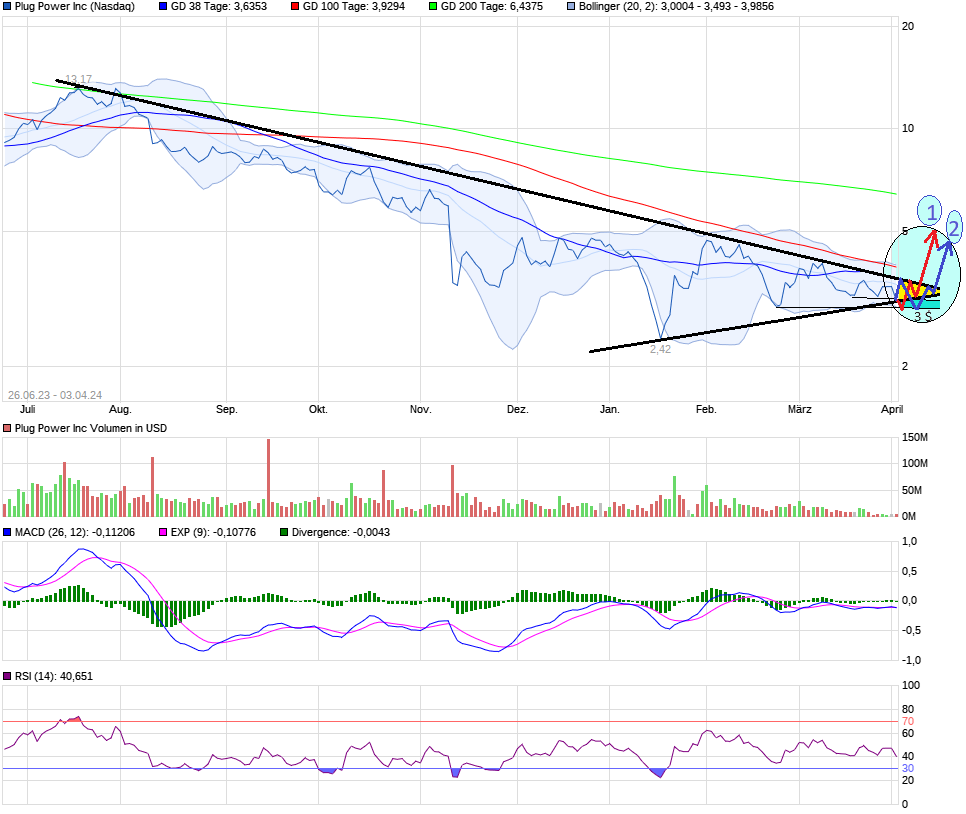Click the price axis value 2
The height and width of the screenshot is (814, 966).
tap(905, 367)
